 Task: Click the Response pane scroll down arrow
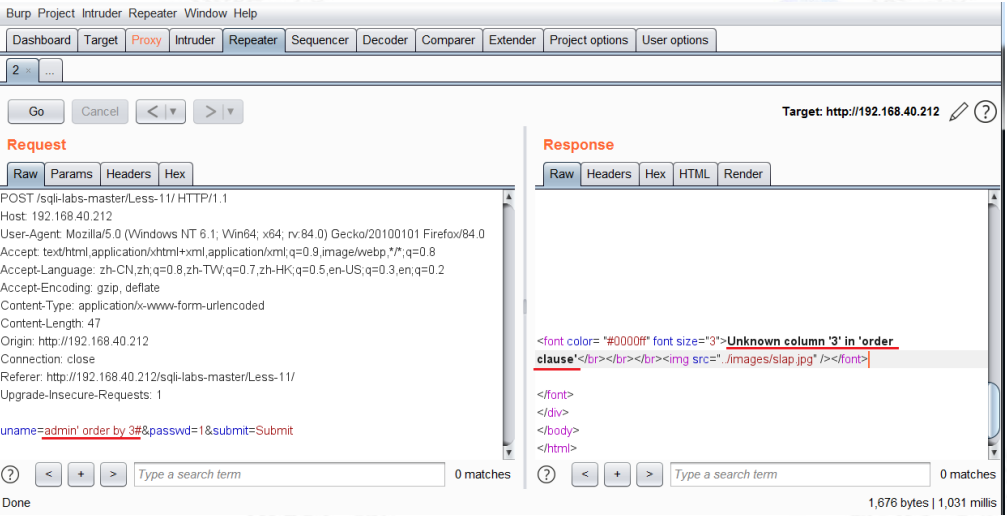coord(995,452)
